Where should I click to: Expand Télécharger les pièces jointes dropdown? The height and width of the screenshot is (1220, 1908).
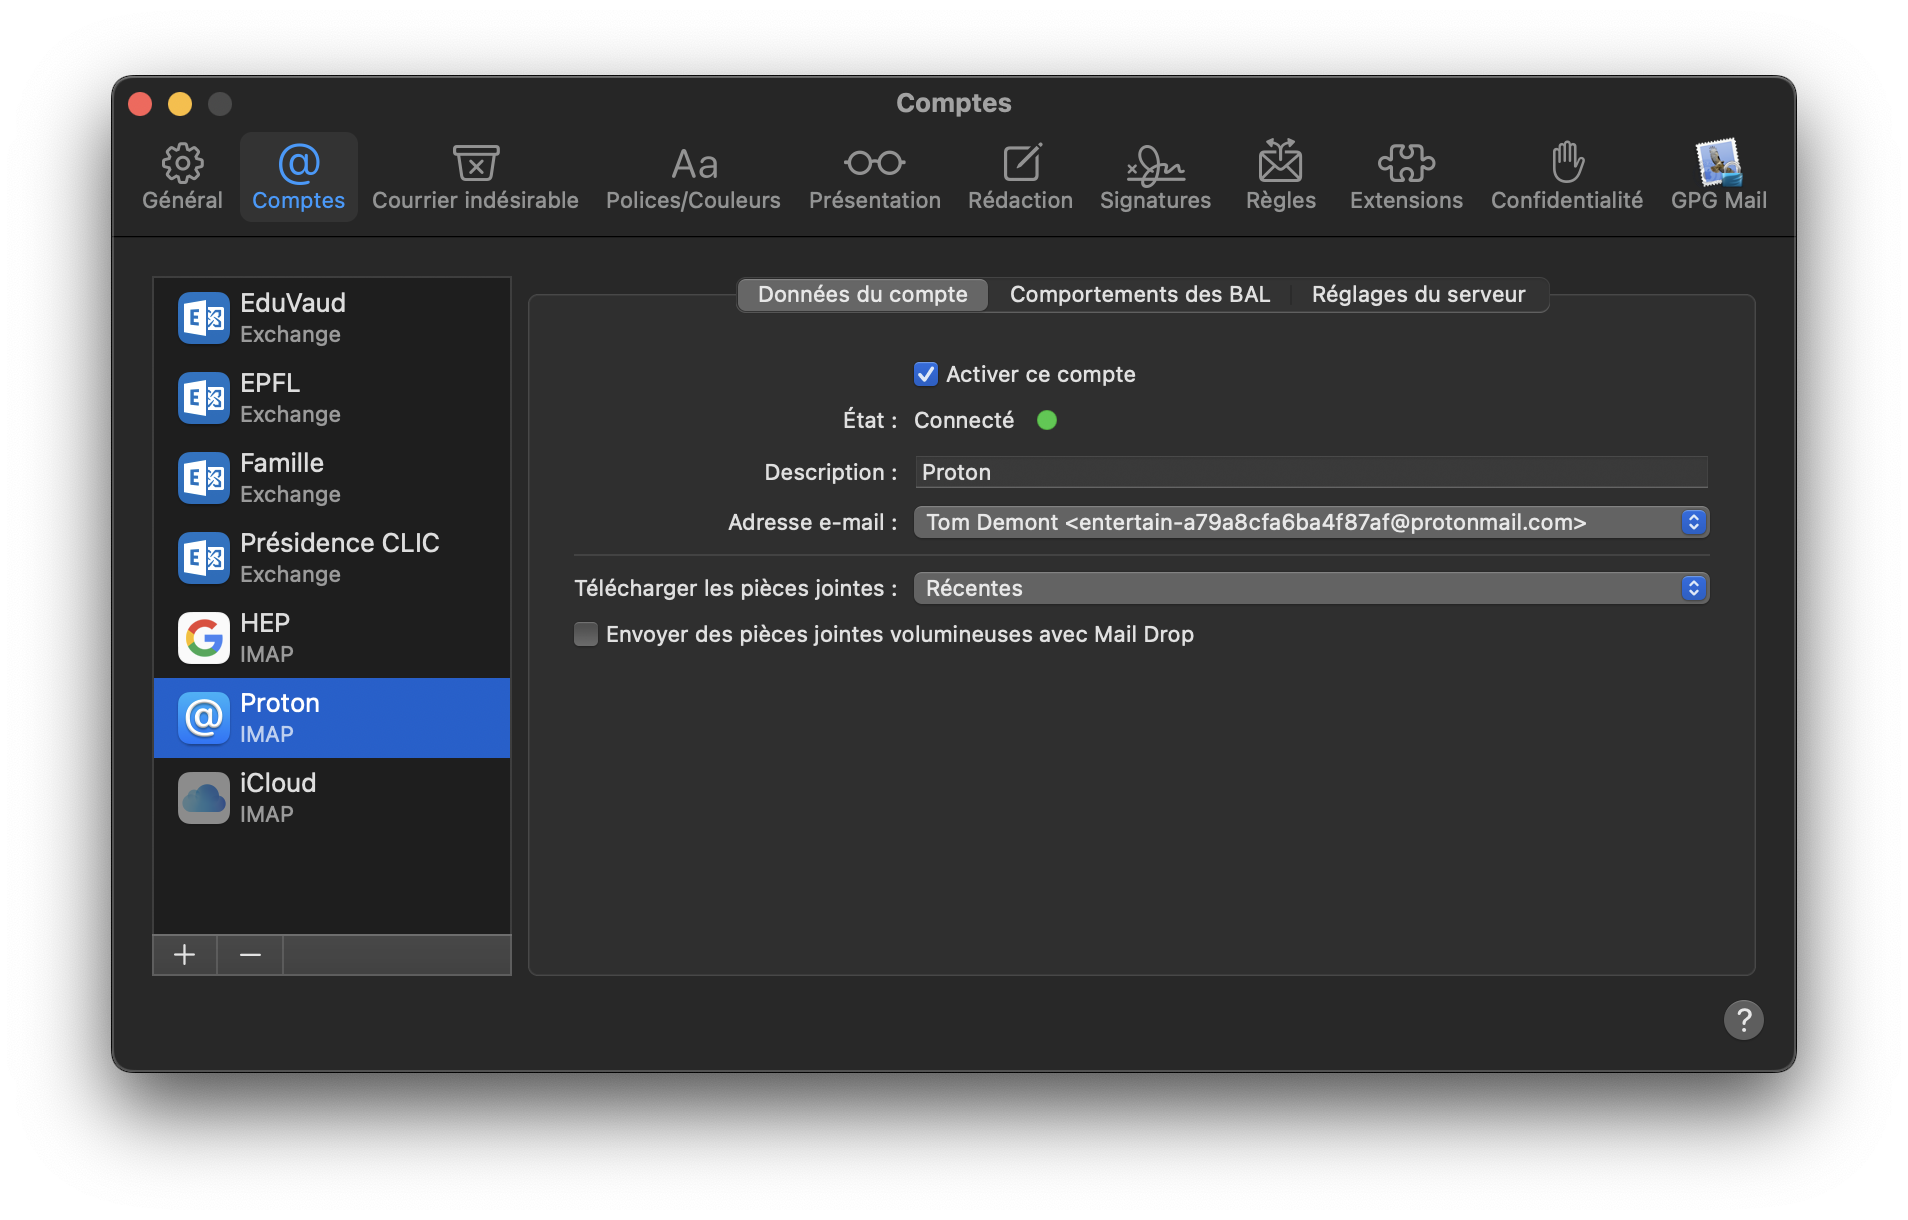[1310, 588]
